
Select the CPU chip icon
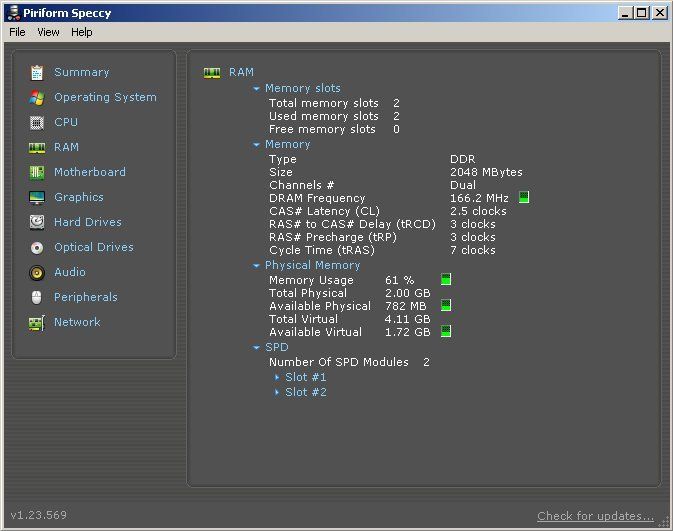point(37,122)
